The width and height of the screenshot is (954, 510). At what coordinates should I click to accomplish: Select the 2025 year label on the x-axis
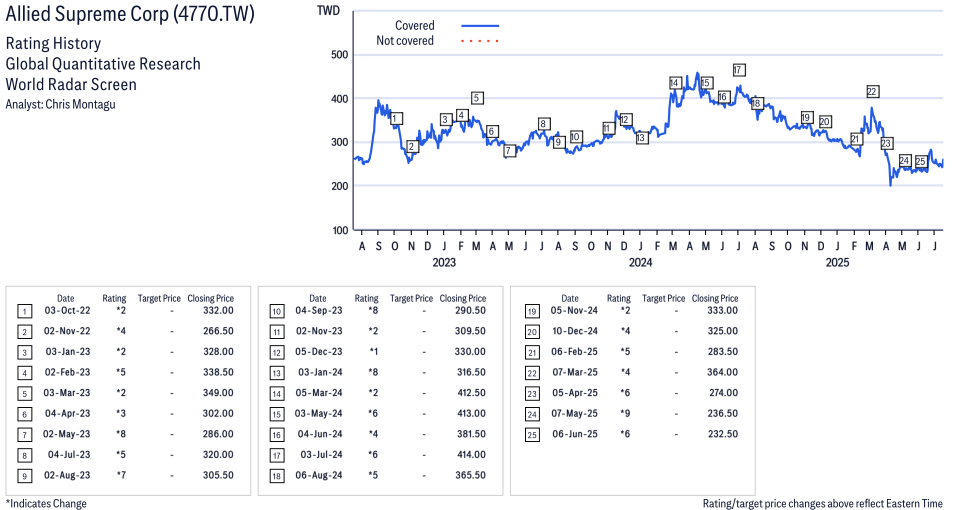point(837,262)
